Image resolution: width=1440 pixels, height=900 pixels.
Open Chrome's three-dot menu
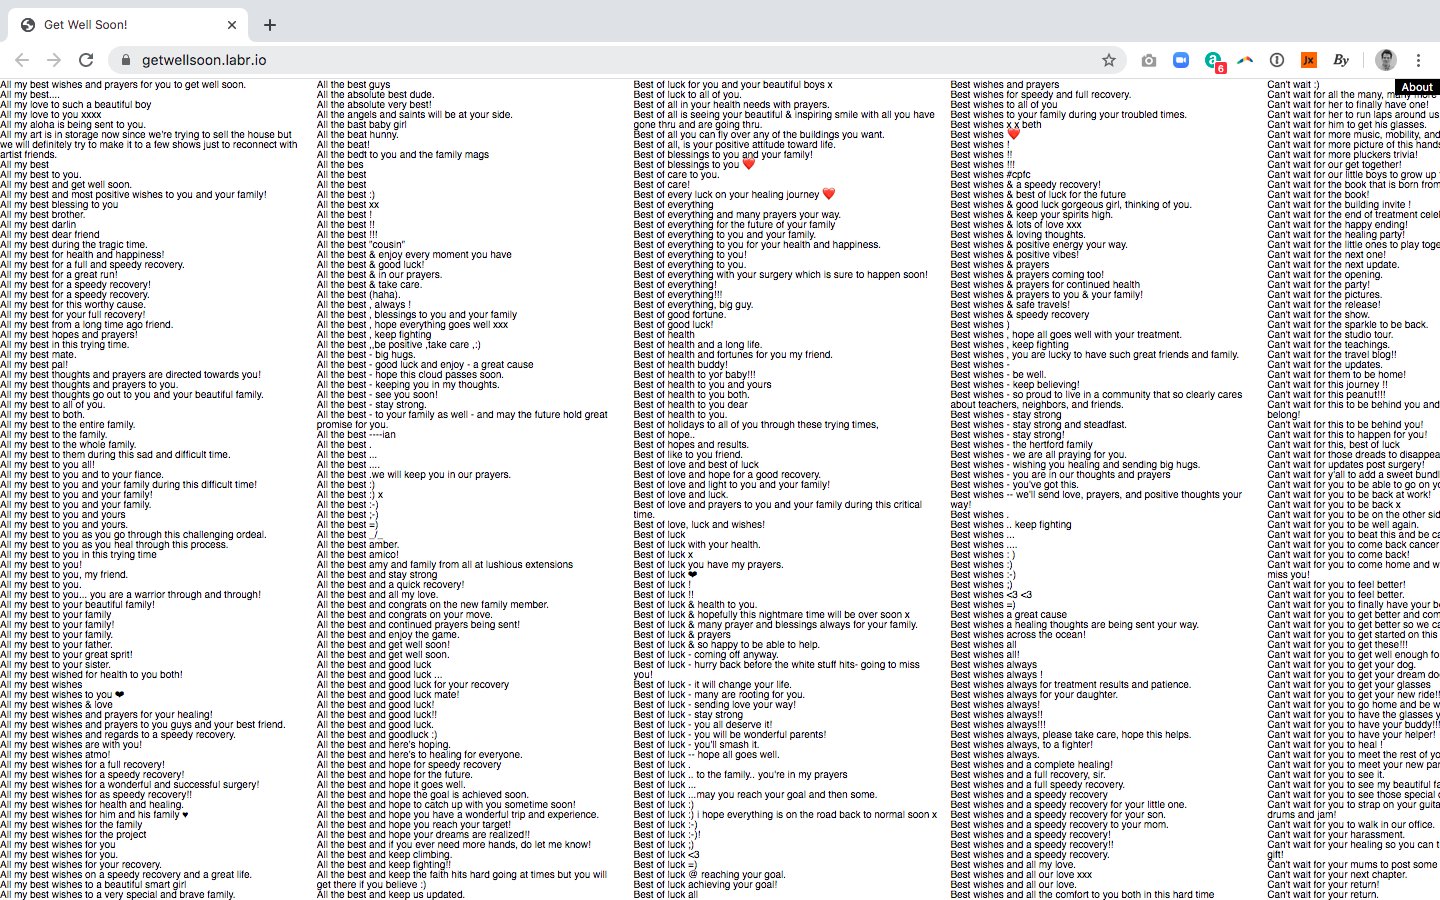(1416, 60)
